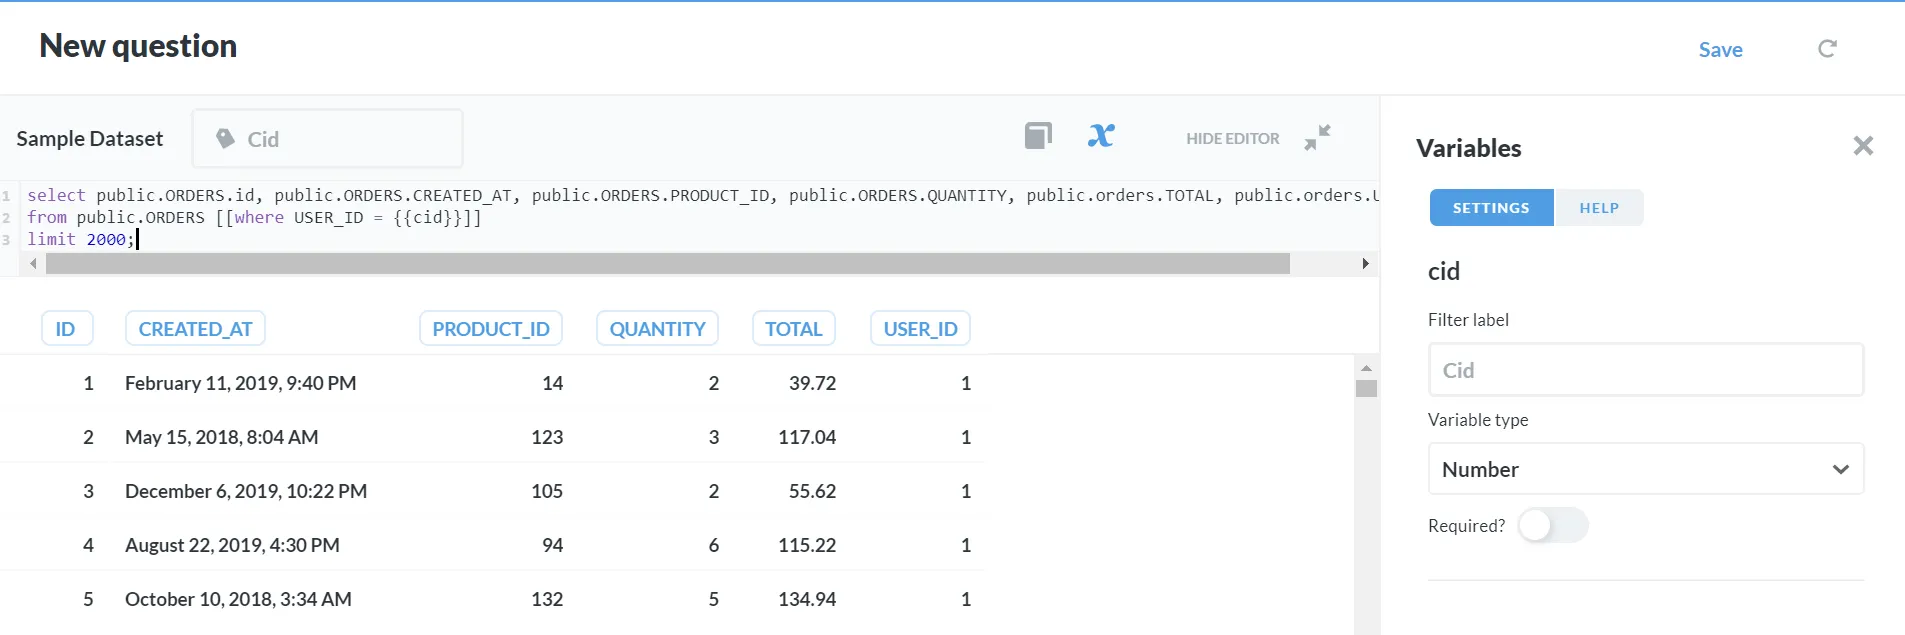This screenshot has height=635, width=1905.
Task: Click the SQL line with {{cid}} variable
Action: (x=254, y=217)
